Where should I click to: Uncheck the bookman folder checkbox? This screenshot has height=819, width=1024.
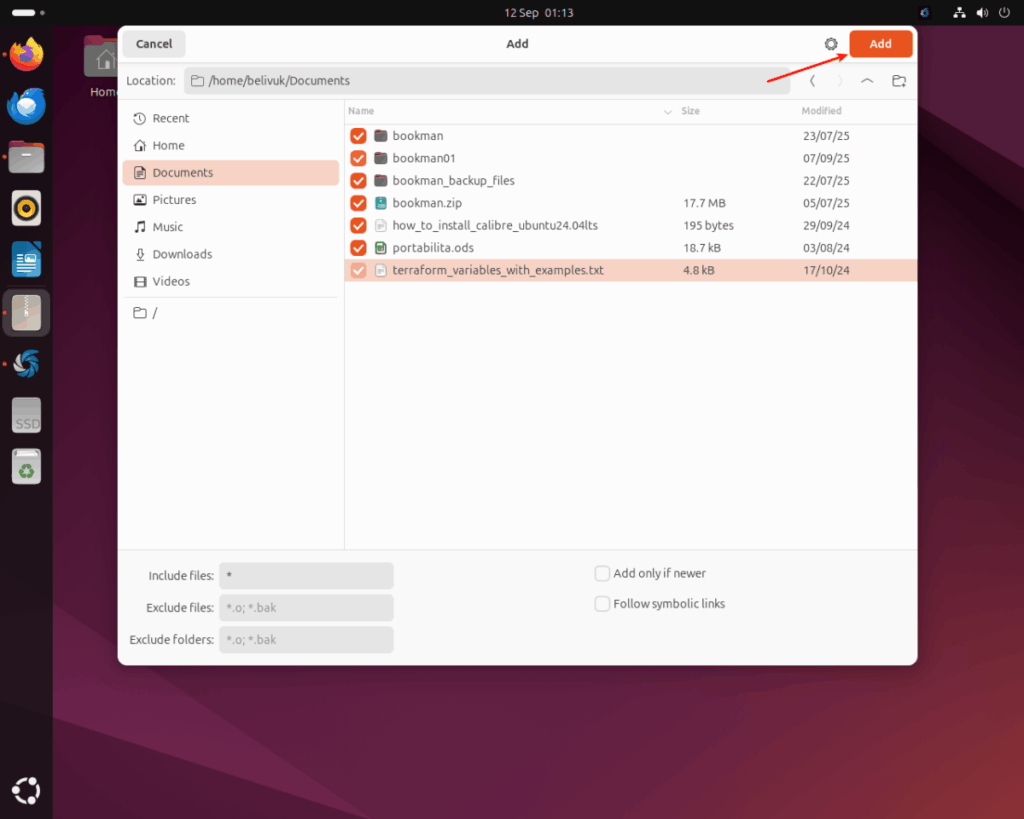[359, 136]
